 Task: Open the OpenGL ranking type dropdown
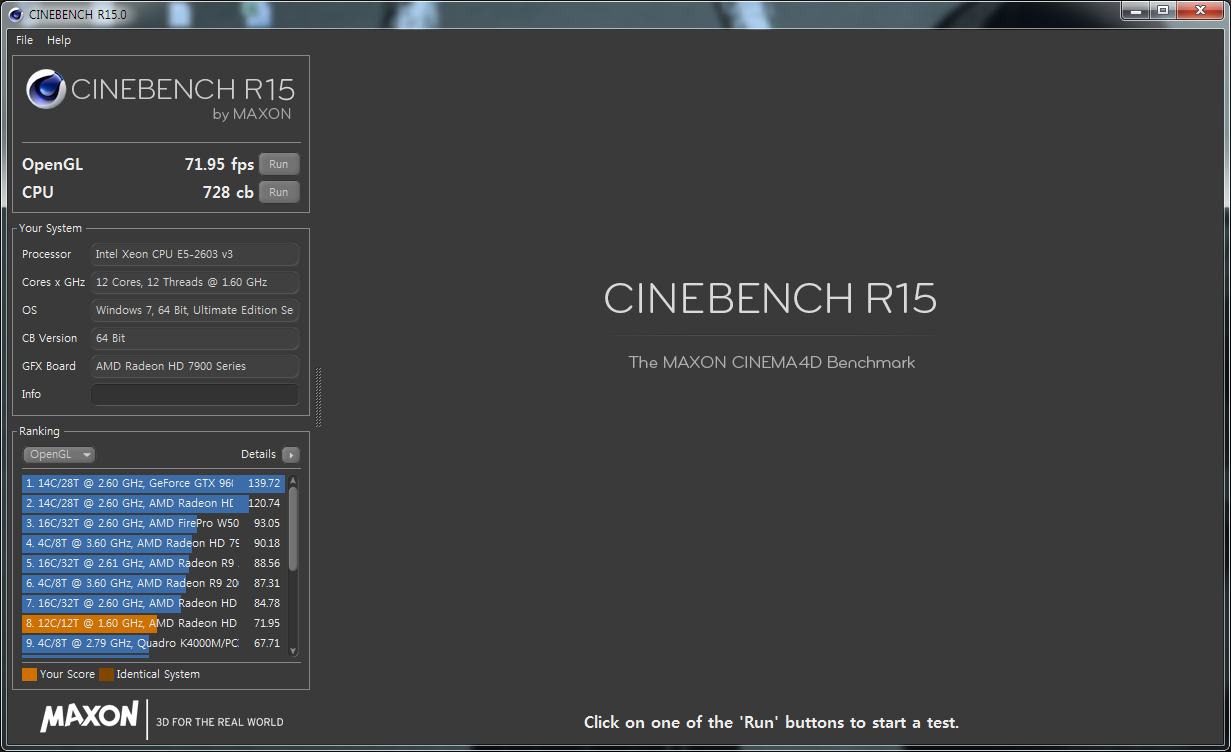tap(59, 454)
